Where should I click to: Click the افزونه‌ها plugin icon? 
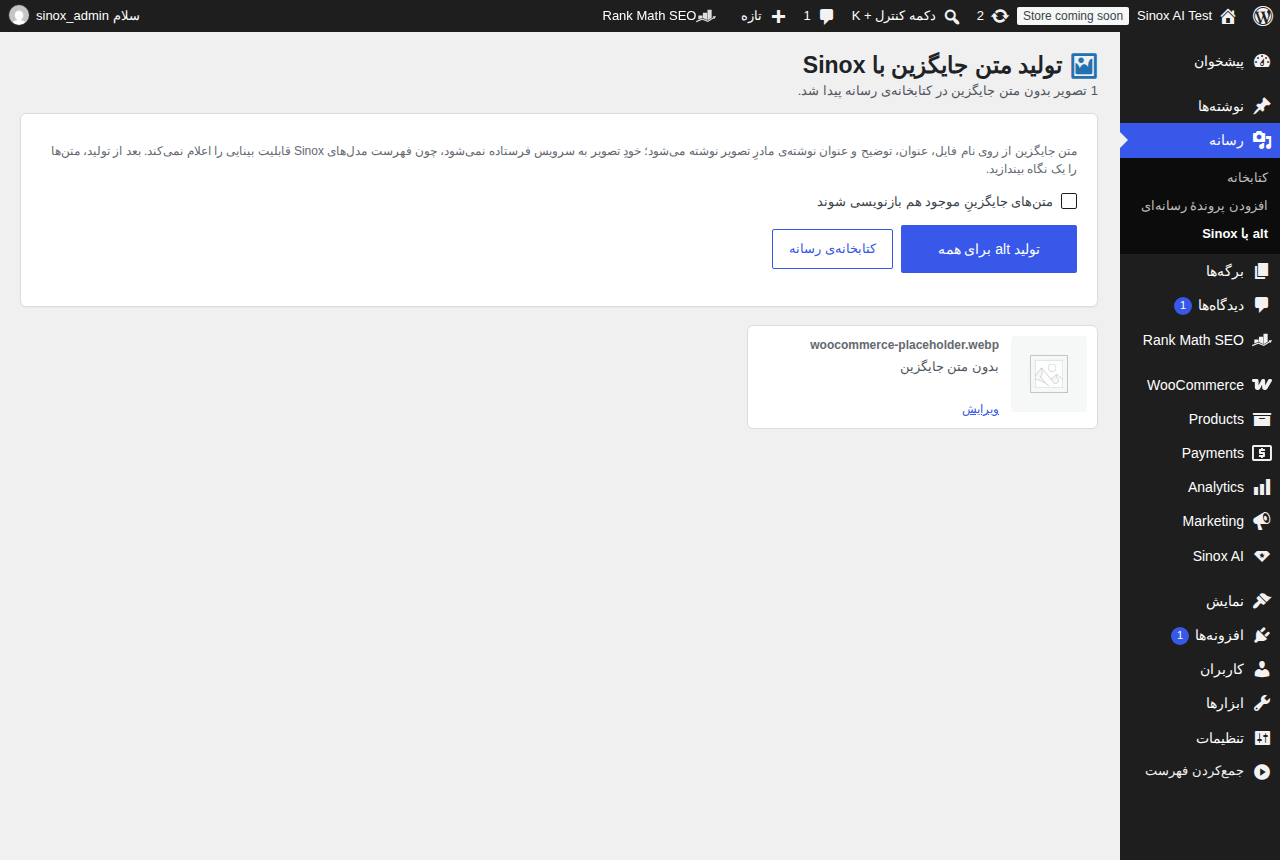point(1262,635)
